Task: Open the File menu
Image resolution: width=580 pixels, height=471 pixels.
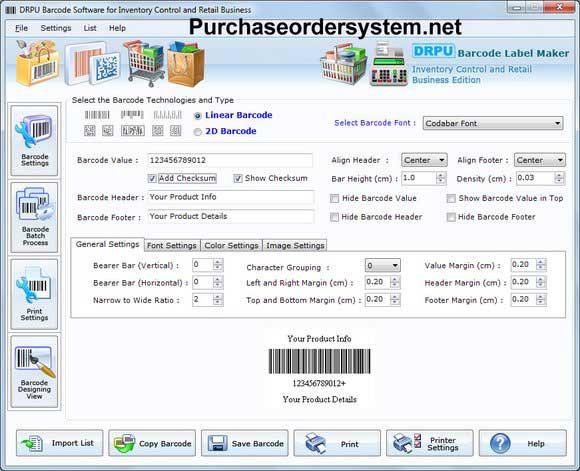Action: (21, 28)
